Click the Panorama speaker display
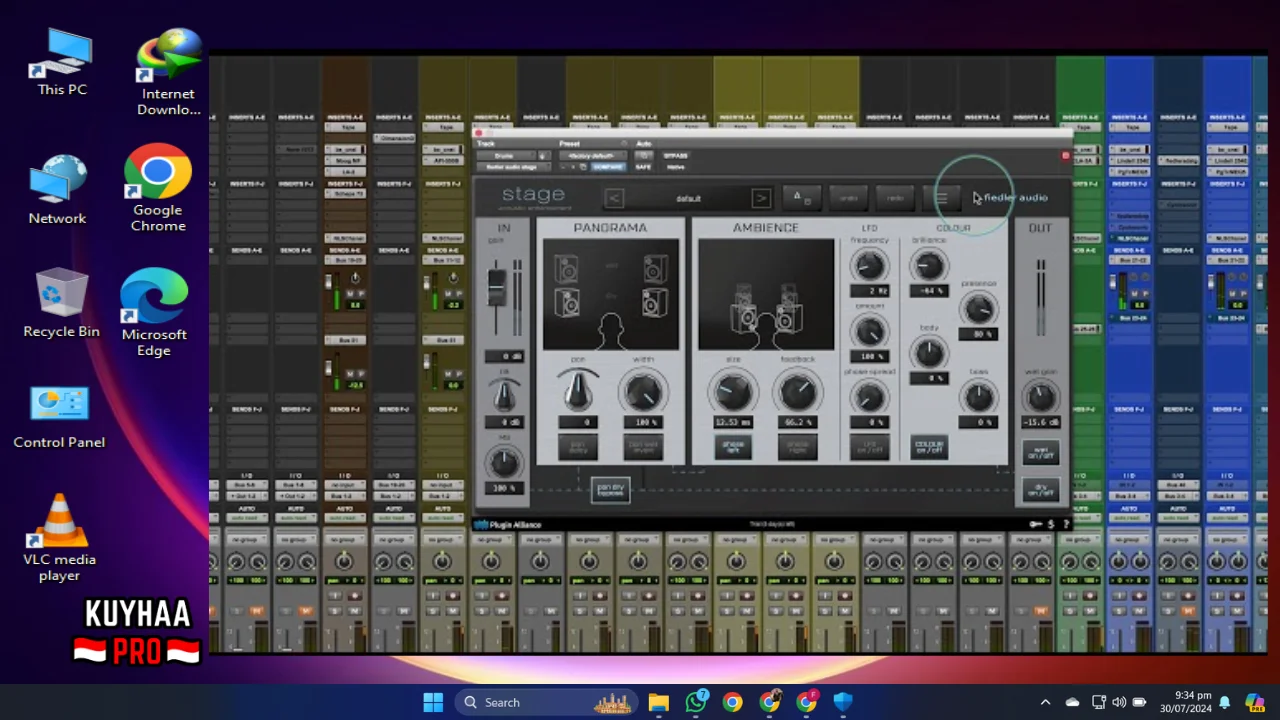 coord(611,295)
